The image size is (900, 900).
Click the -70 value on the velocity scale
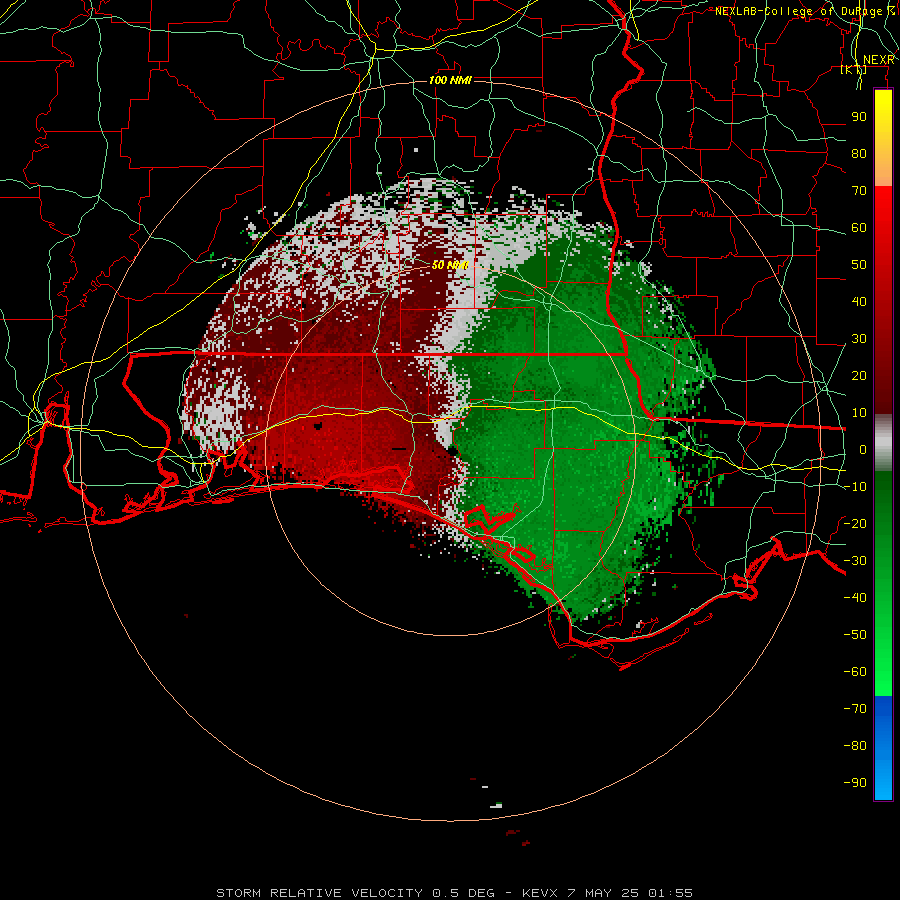point(855,709)
